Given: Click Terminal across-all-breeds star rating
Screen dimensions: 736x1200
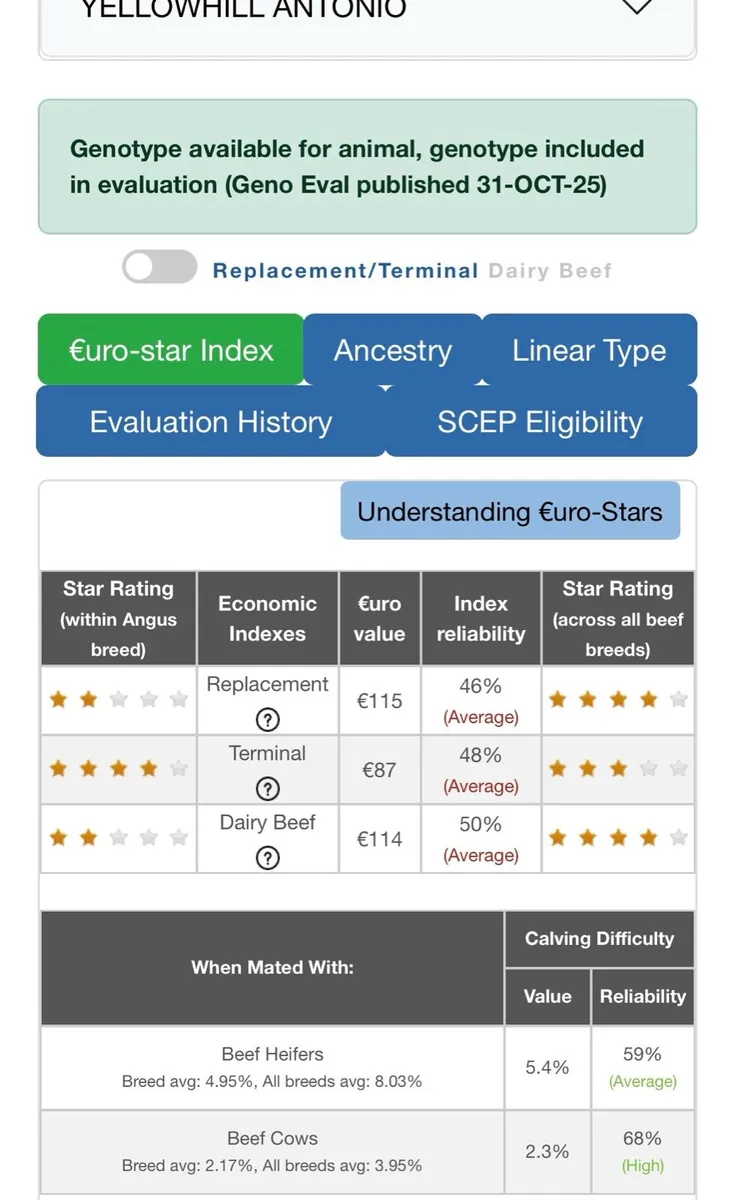Looking at the screenshot, I should click(x=617, y=769).
